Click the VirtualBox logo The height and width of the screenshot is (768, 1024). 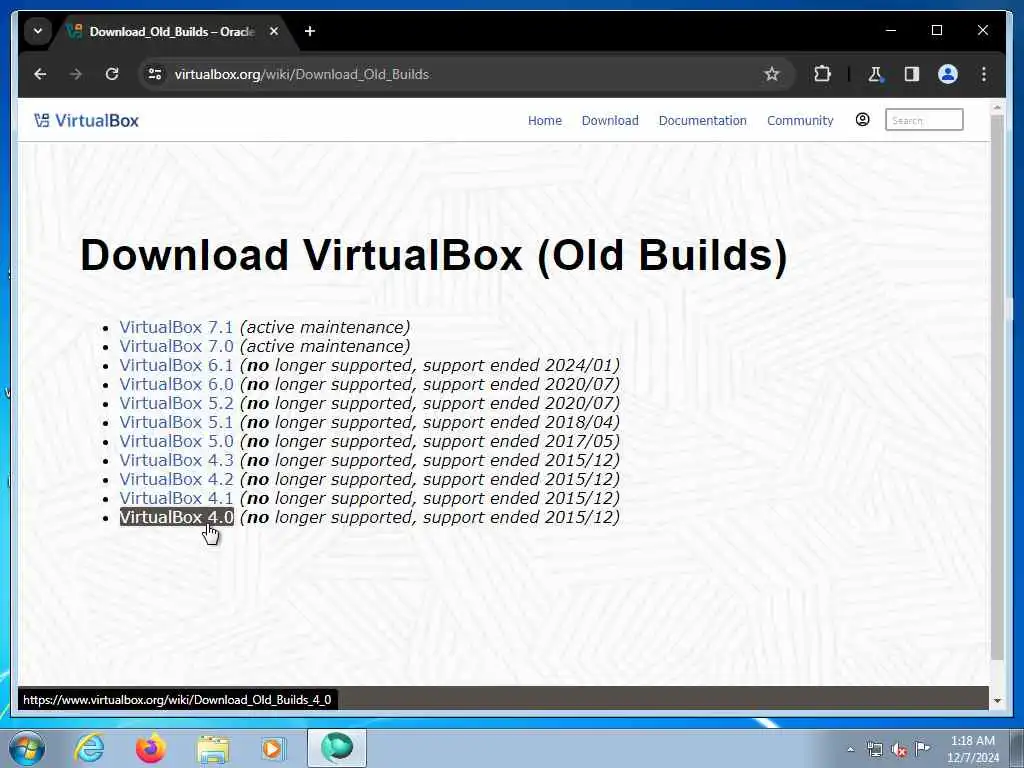pos(86,121)
